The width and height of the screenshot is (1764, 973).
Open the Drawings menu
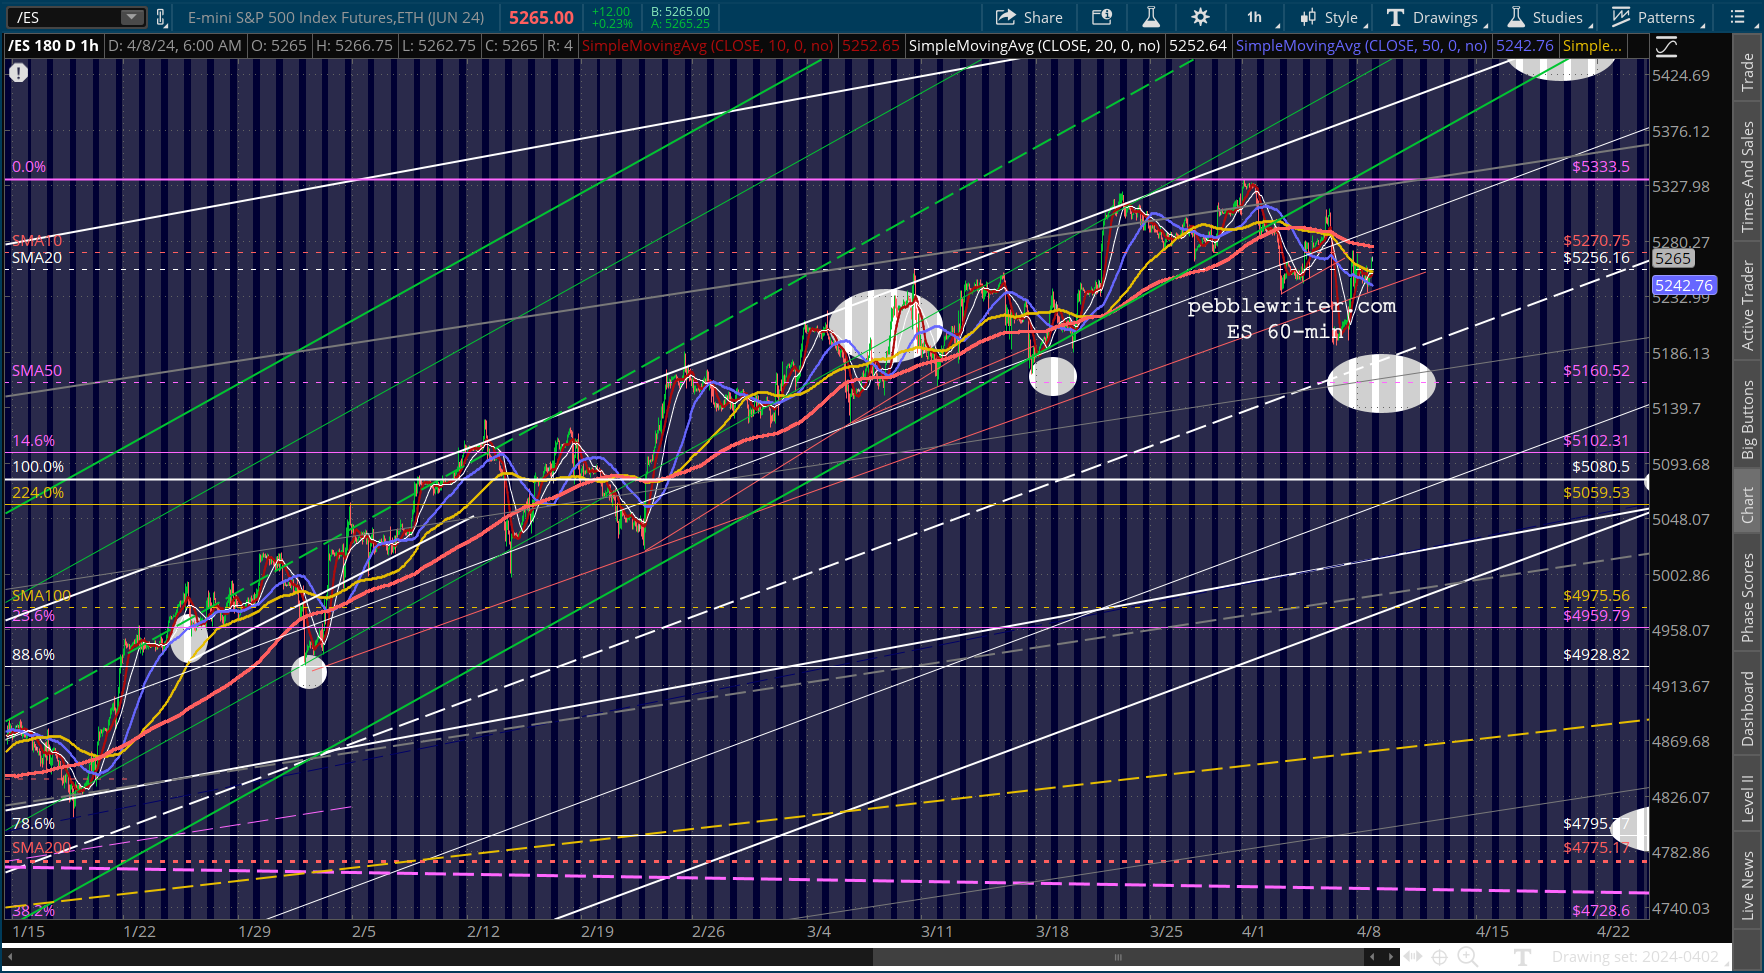[1433, 17]
